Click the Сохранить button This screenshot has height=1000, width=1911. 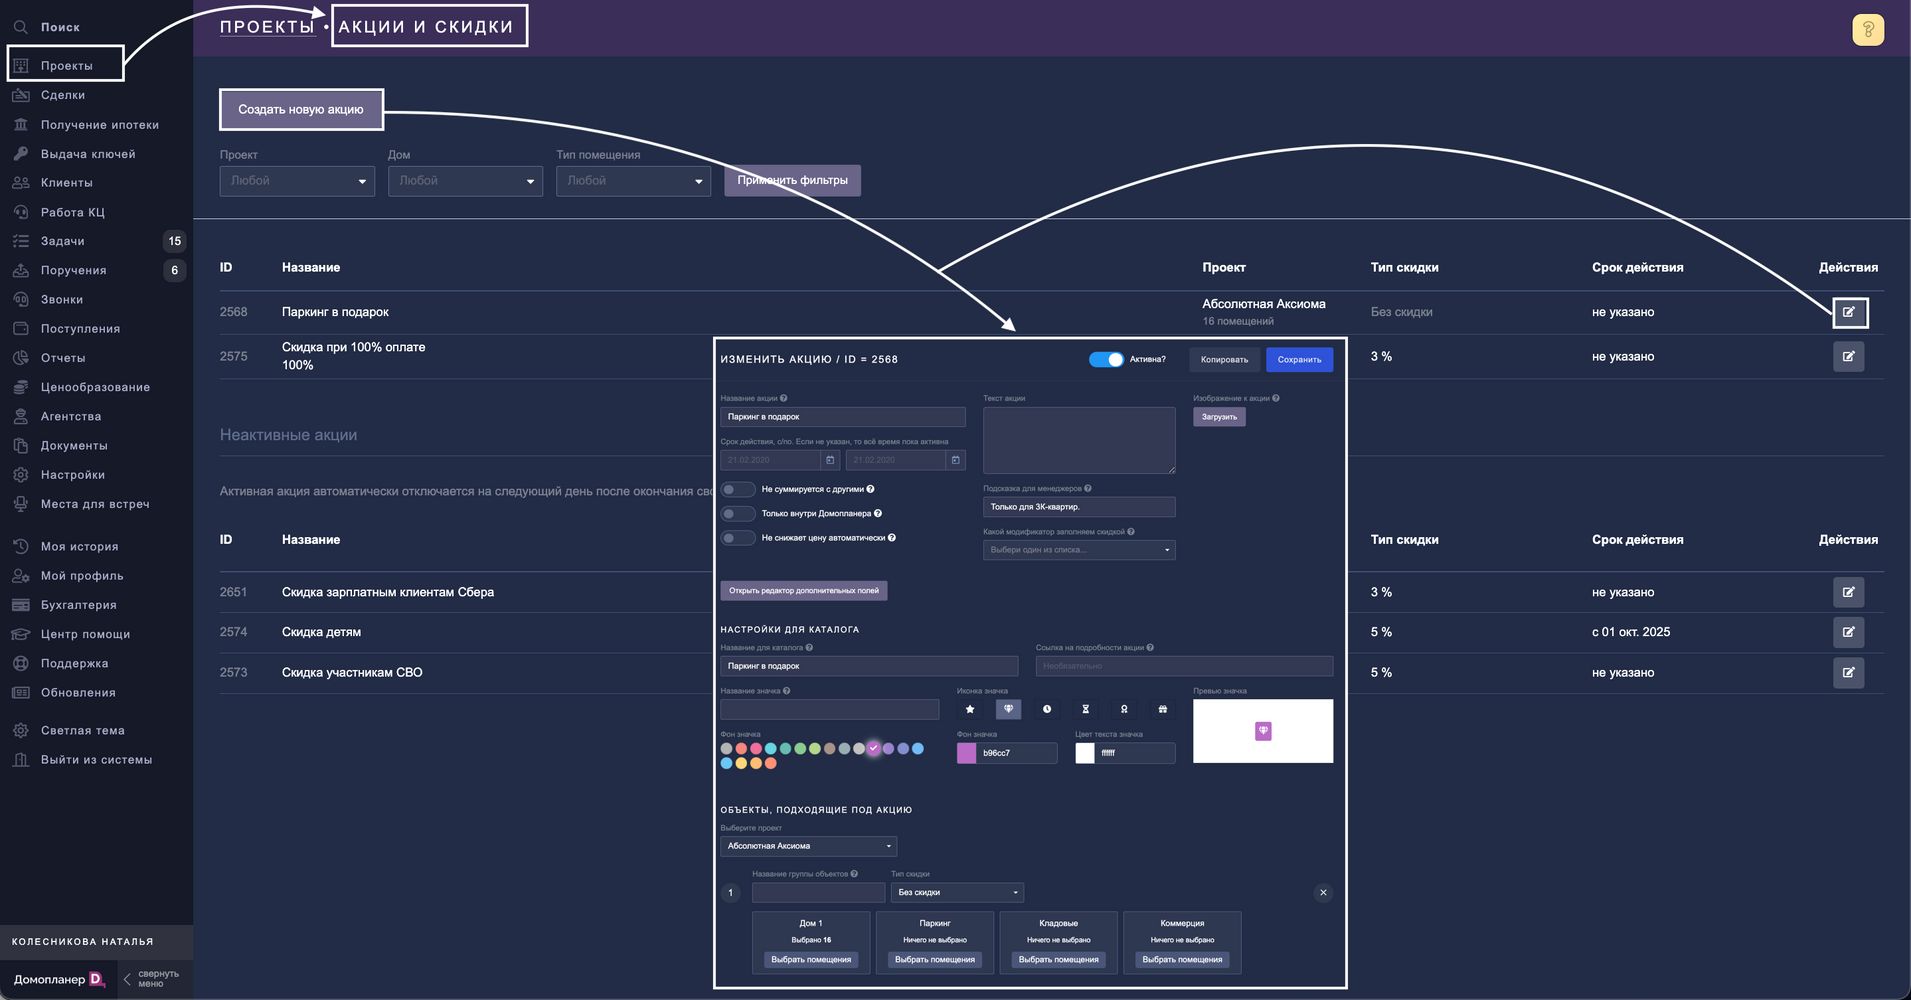1298,360
